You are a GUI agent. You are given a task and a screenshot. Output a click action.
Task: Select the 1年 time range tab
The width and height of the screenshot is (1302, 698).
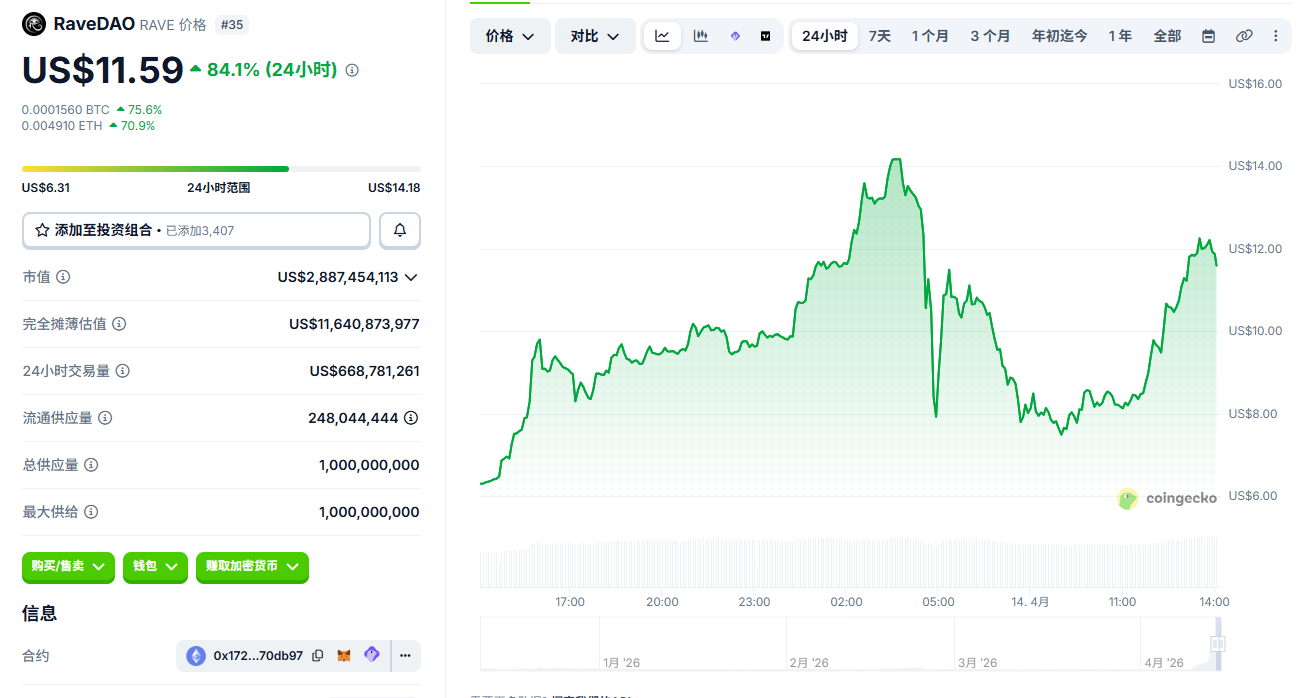[1120, 36]
